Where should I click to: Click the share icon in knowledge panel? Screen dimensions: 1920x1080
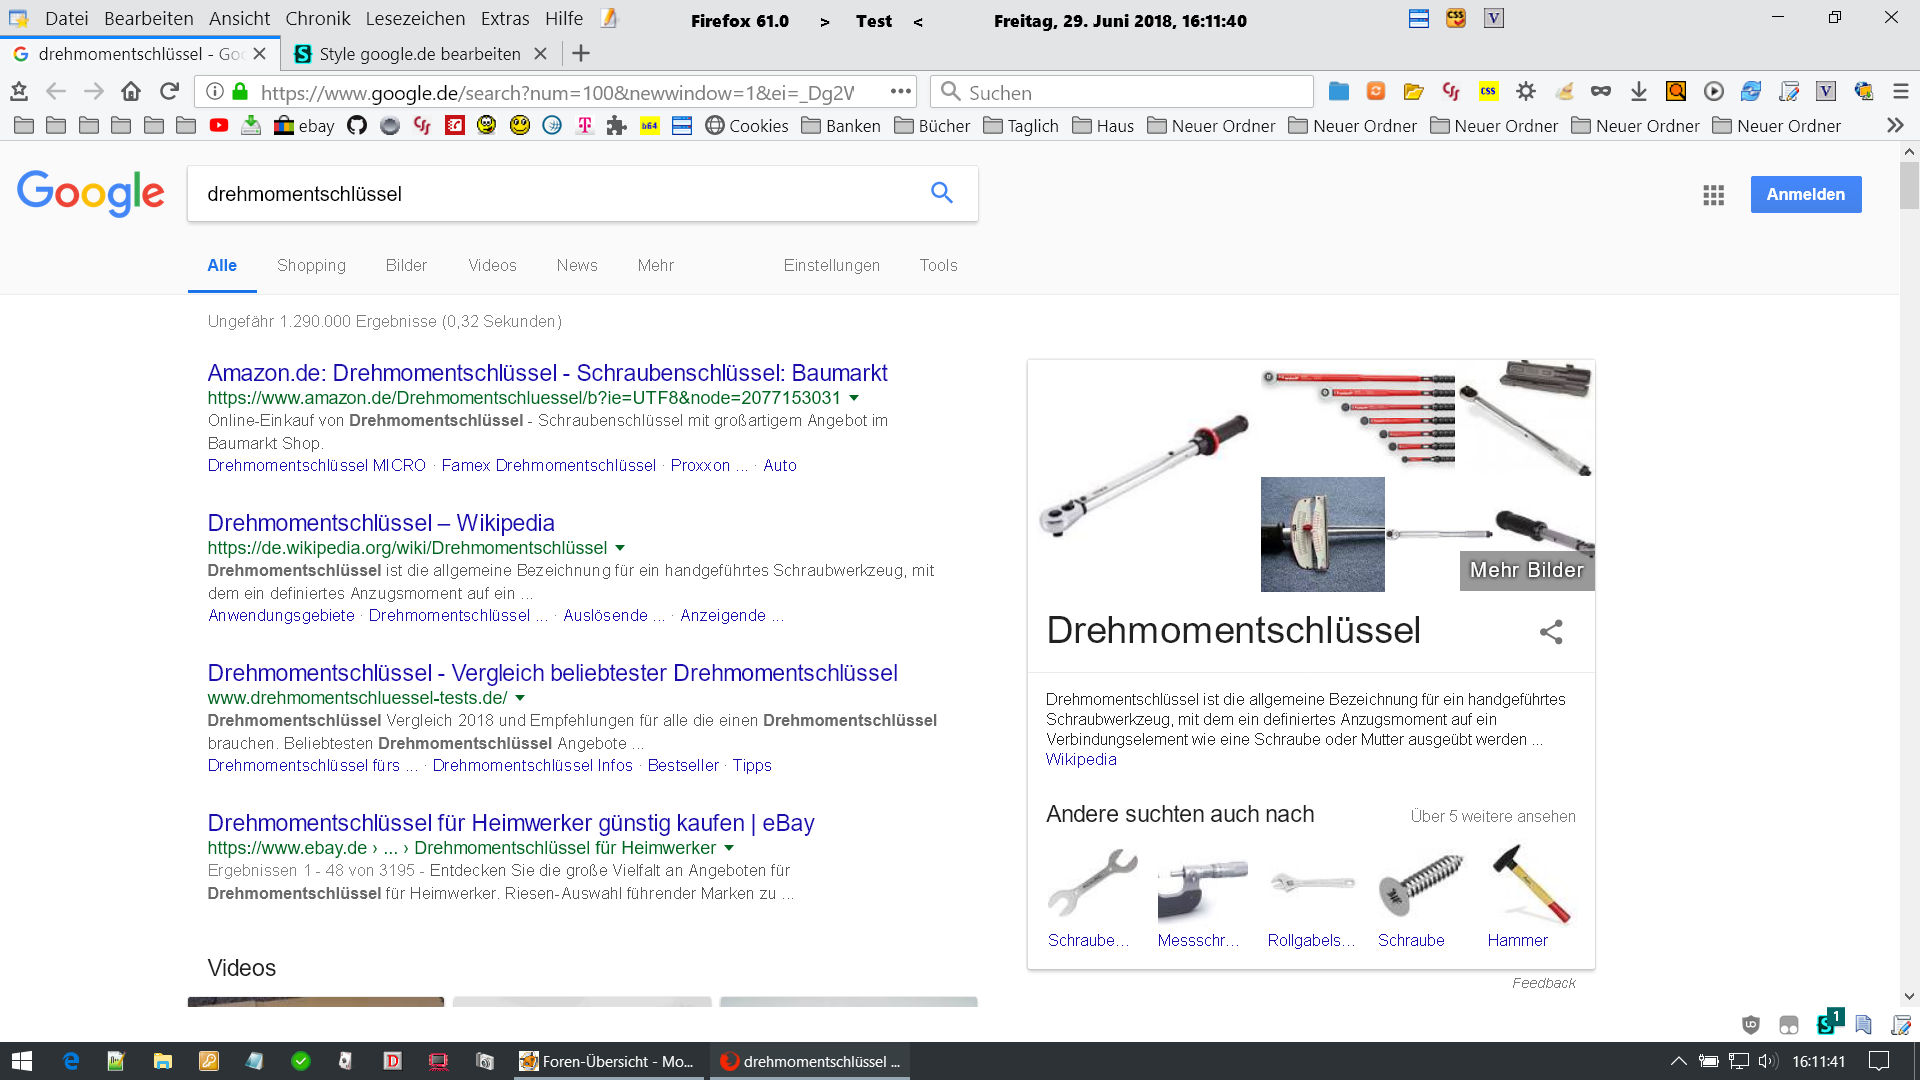(1551, 632)
